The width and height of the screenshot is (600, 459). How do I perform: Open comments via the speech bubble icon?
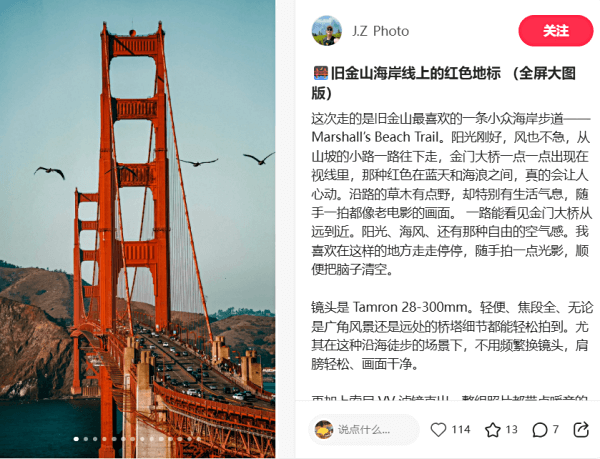(x=540, y=430)
